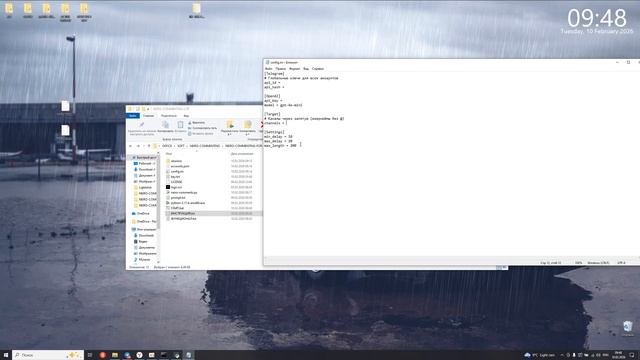Open the Файл menu in Notepad
This screenshot has width=640, height=360.
[x=268, y=69]
